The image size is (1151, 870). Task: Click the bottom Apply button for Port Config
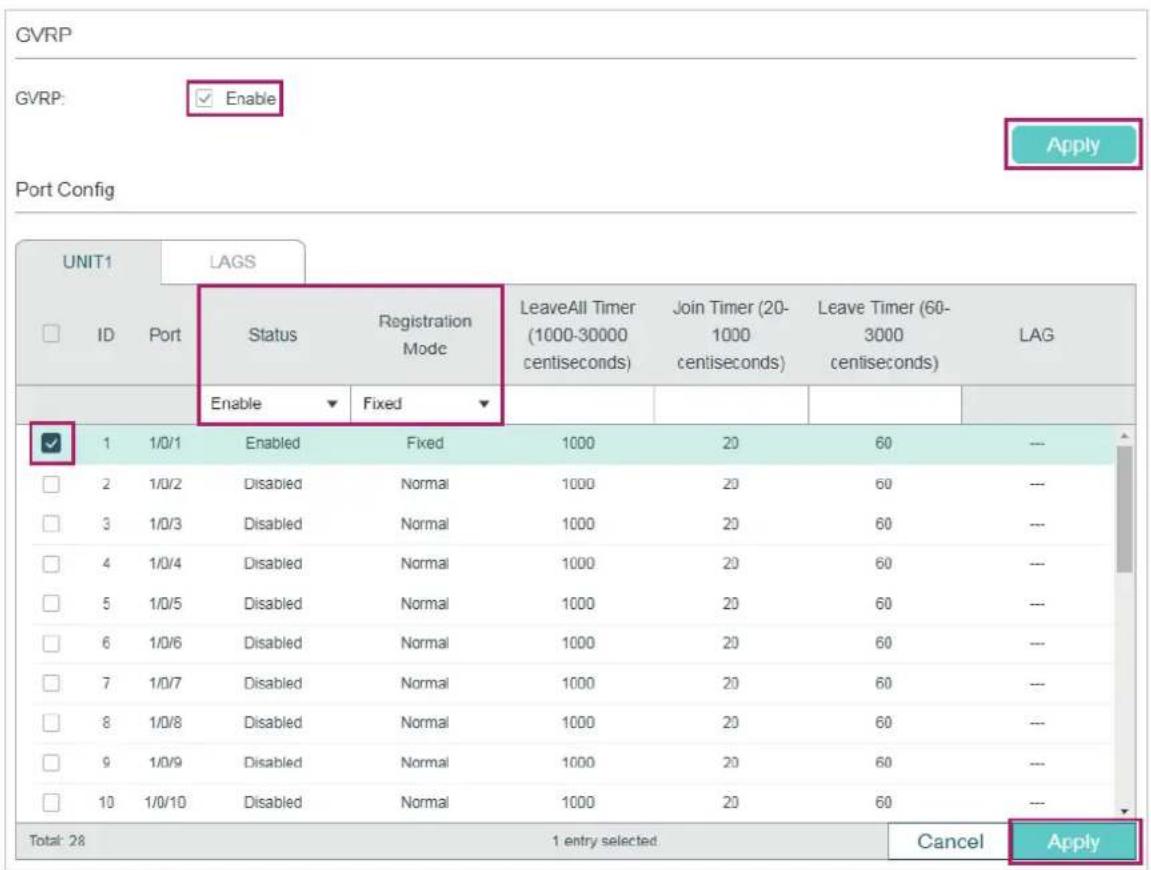(1073, 841)
